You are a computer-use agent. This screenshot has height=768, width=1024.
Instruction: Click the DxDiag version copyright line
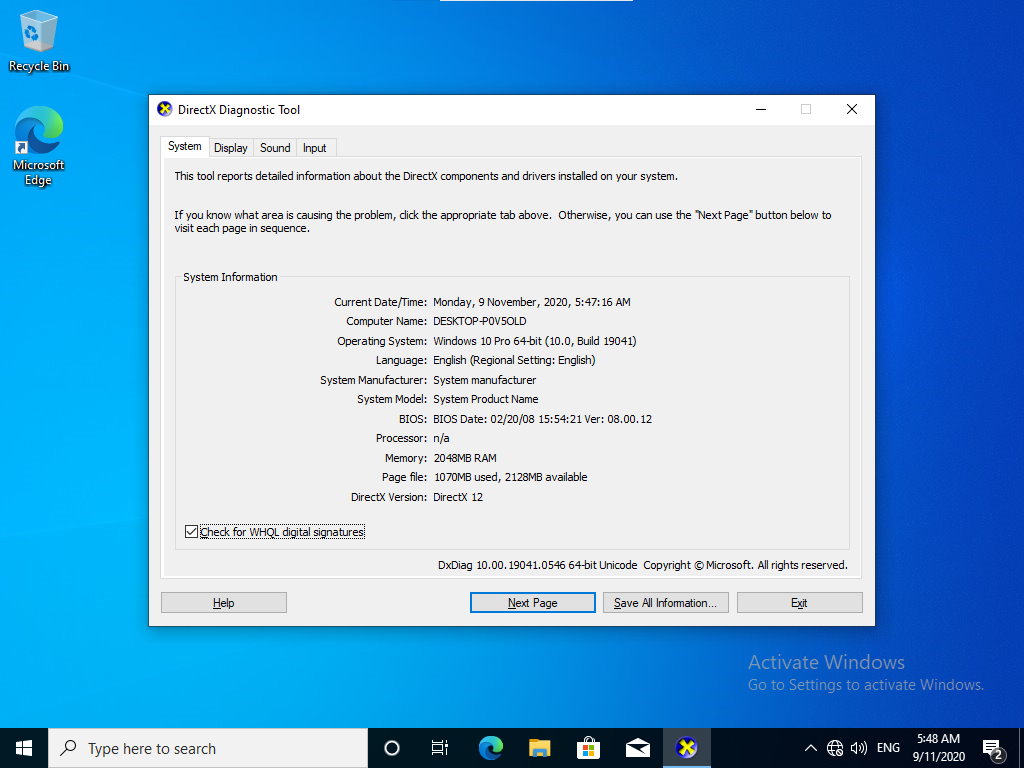(x=643, y=565)
